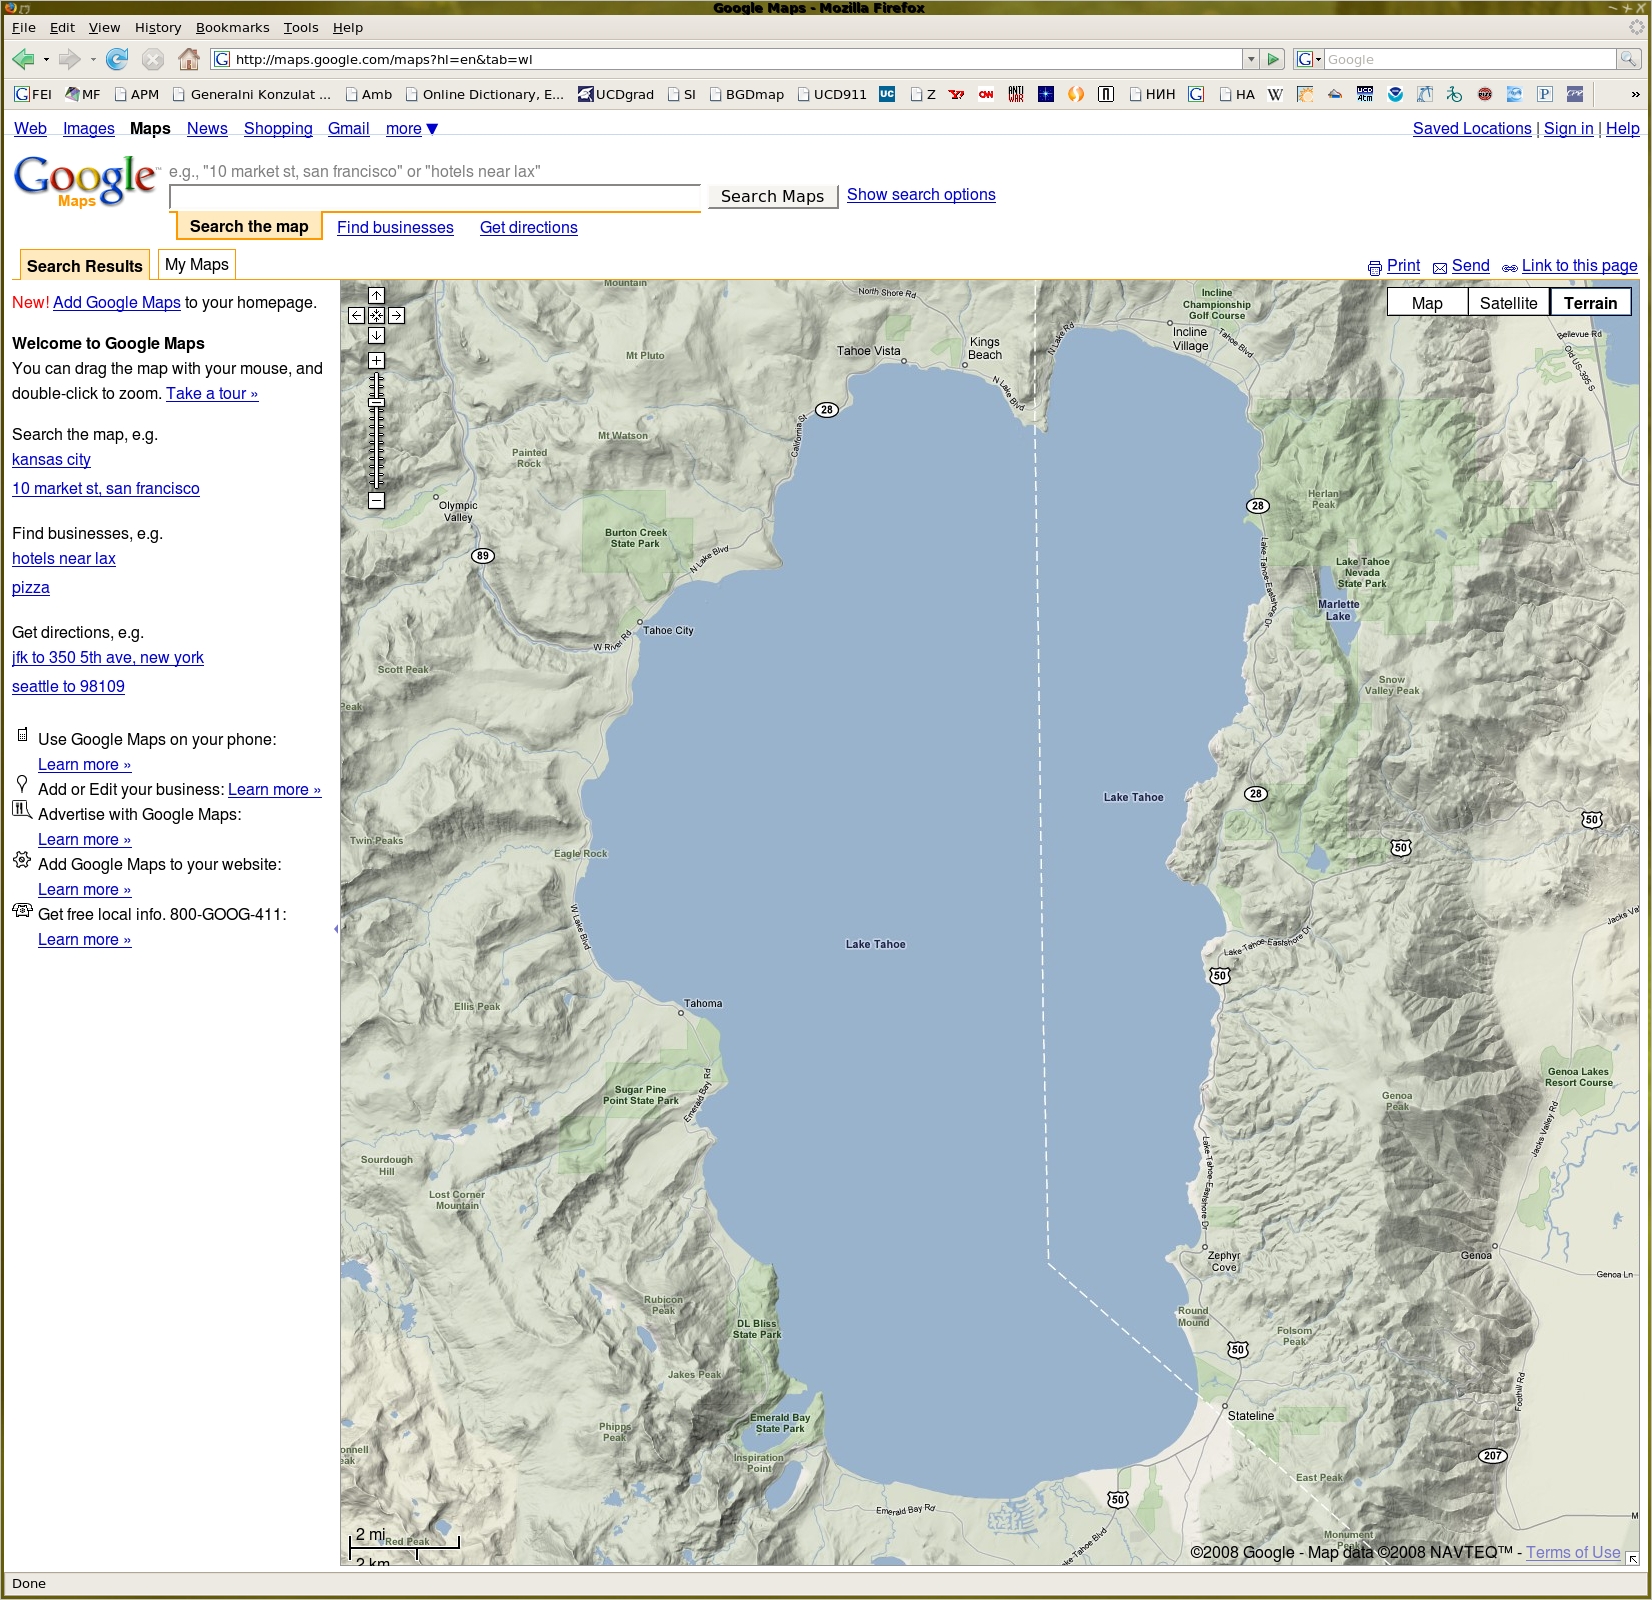Click the browser back arrow

tap(23, 60)
